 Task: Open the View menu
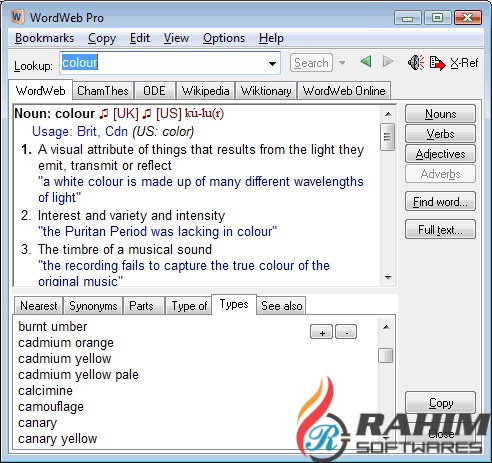(176, 38)
